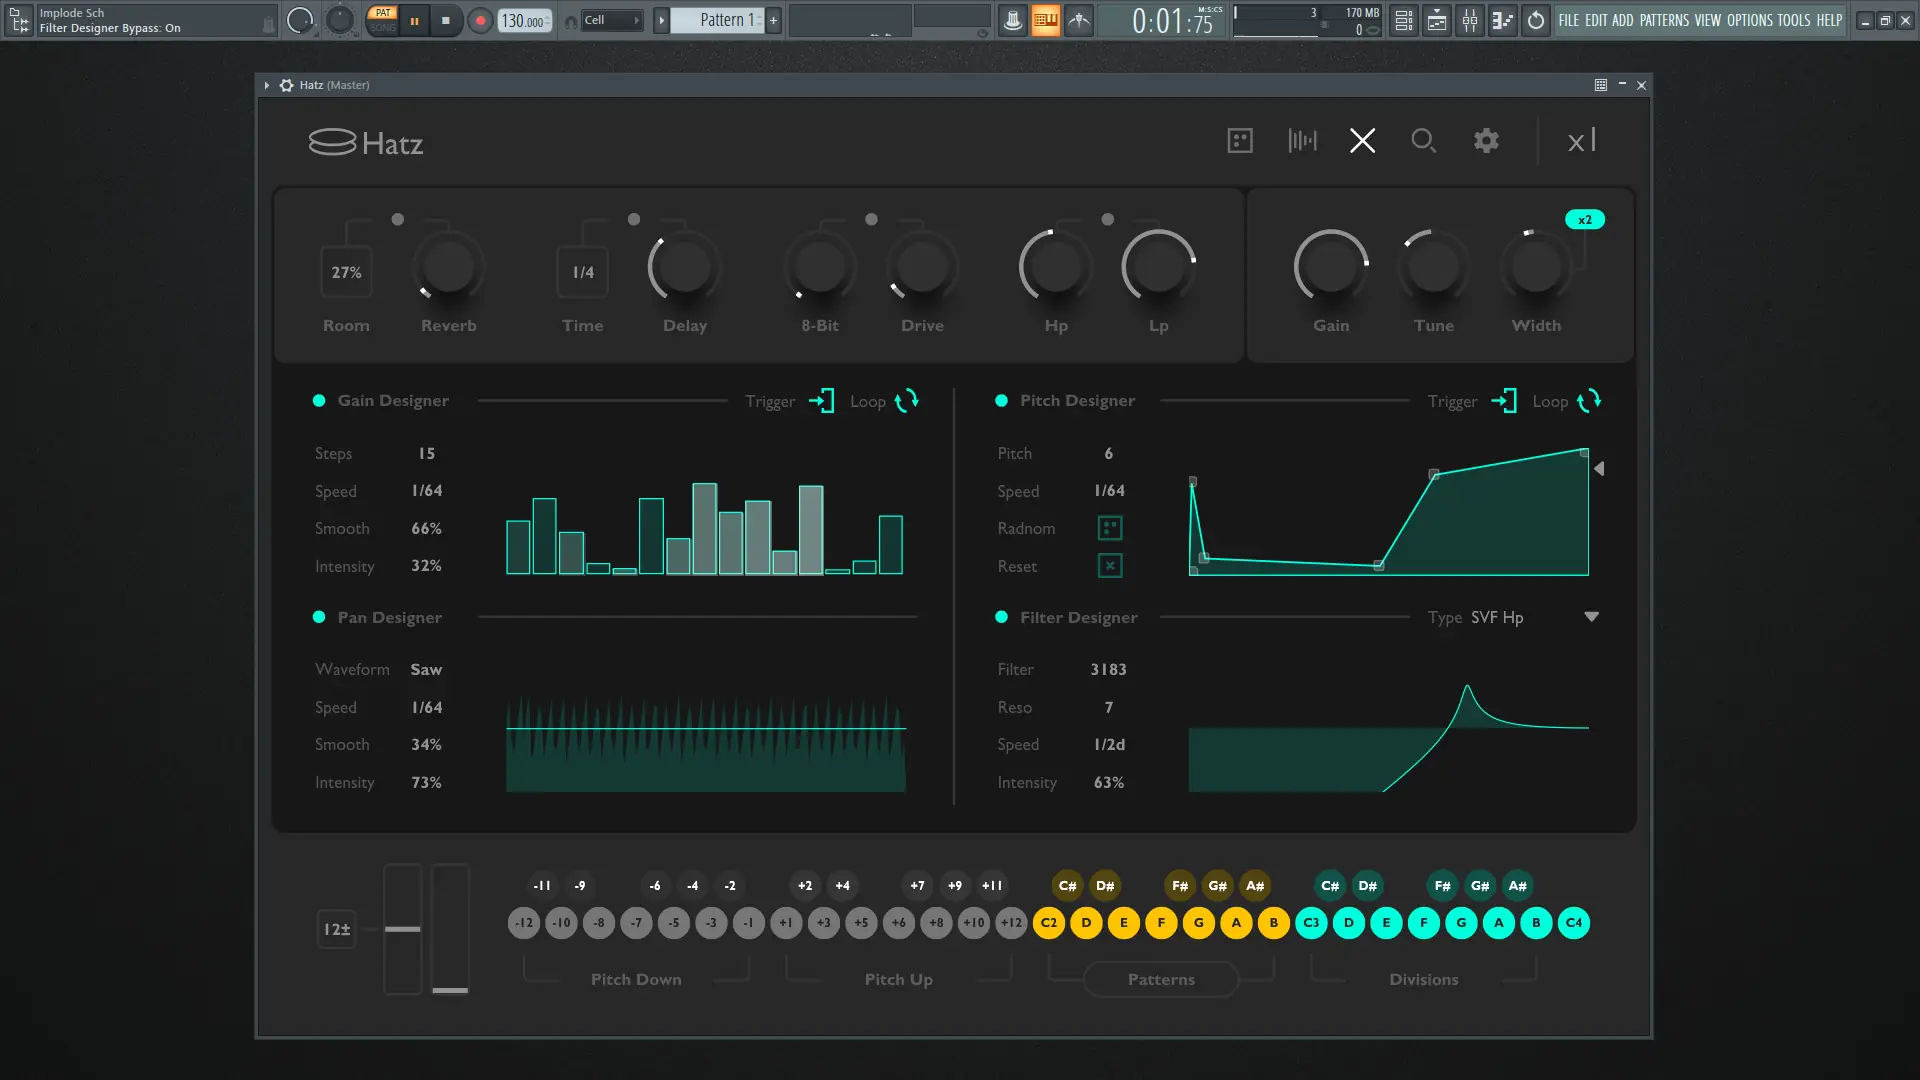
Task: Open Hatz settings gear icon
Action: (x=1486, y=141)
